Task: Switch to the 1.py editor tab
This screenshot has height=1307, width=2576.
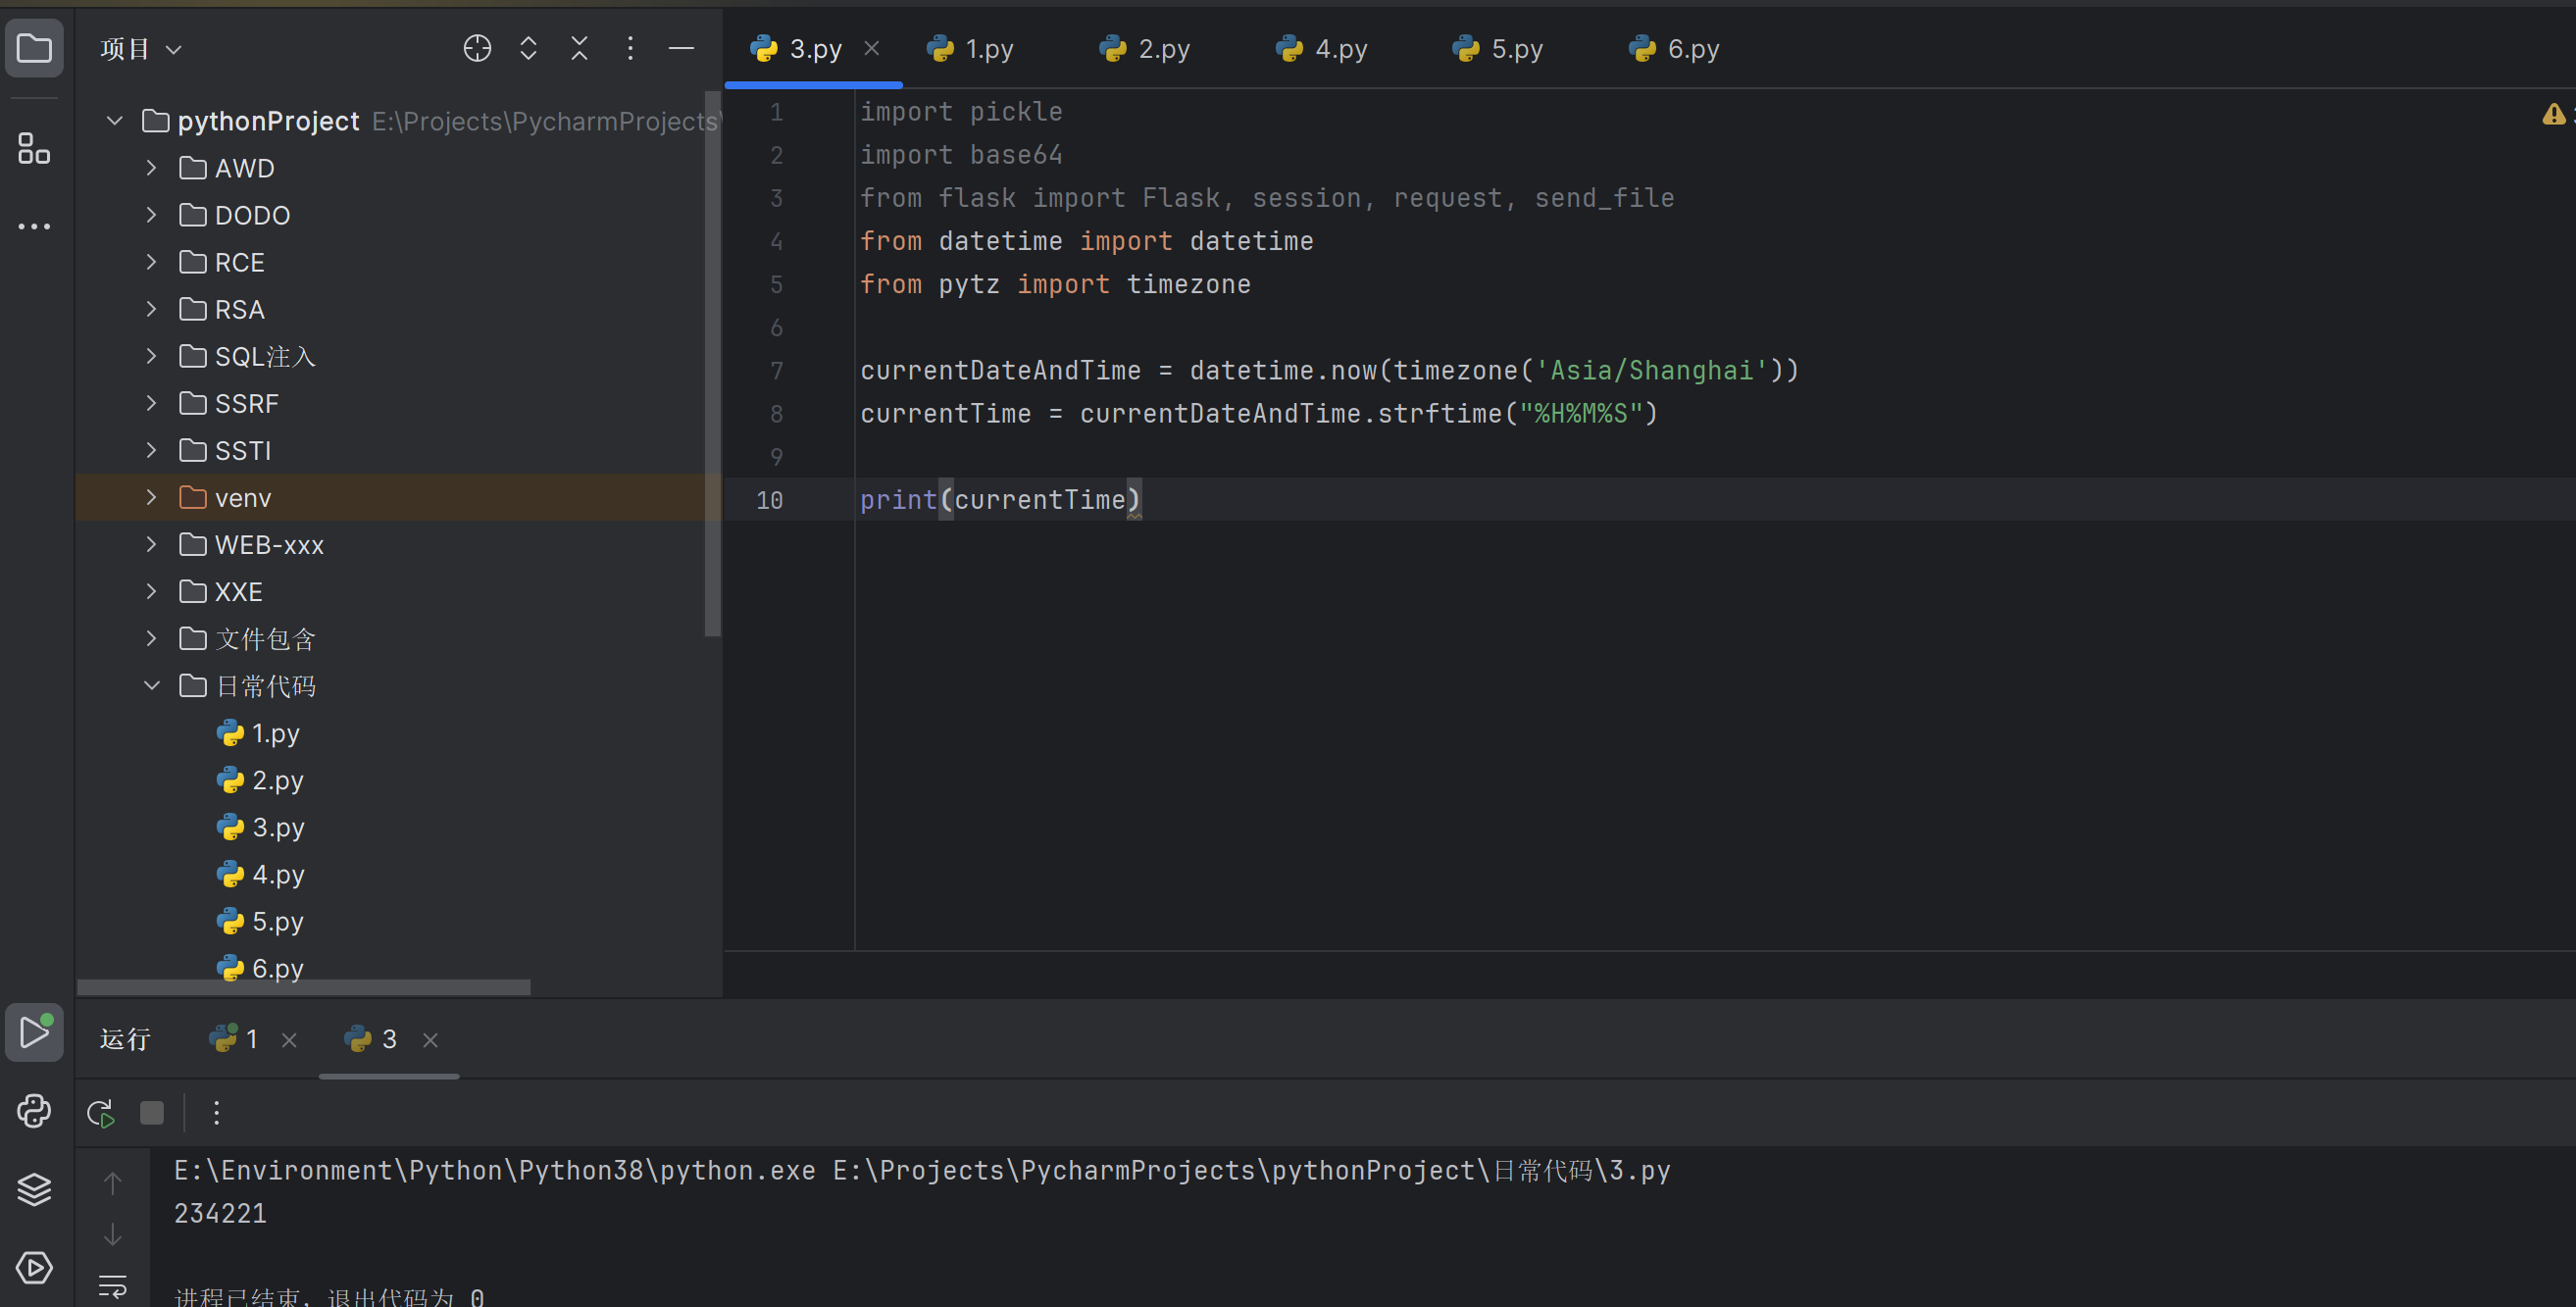Action: pos(970,48)
